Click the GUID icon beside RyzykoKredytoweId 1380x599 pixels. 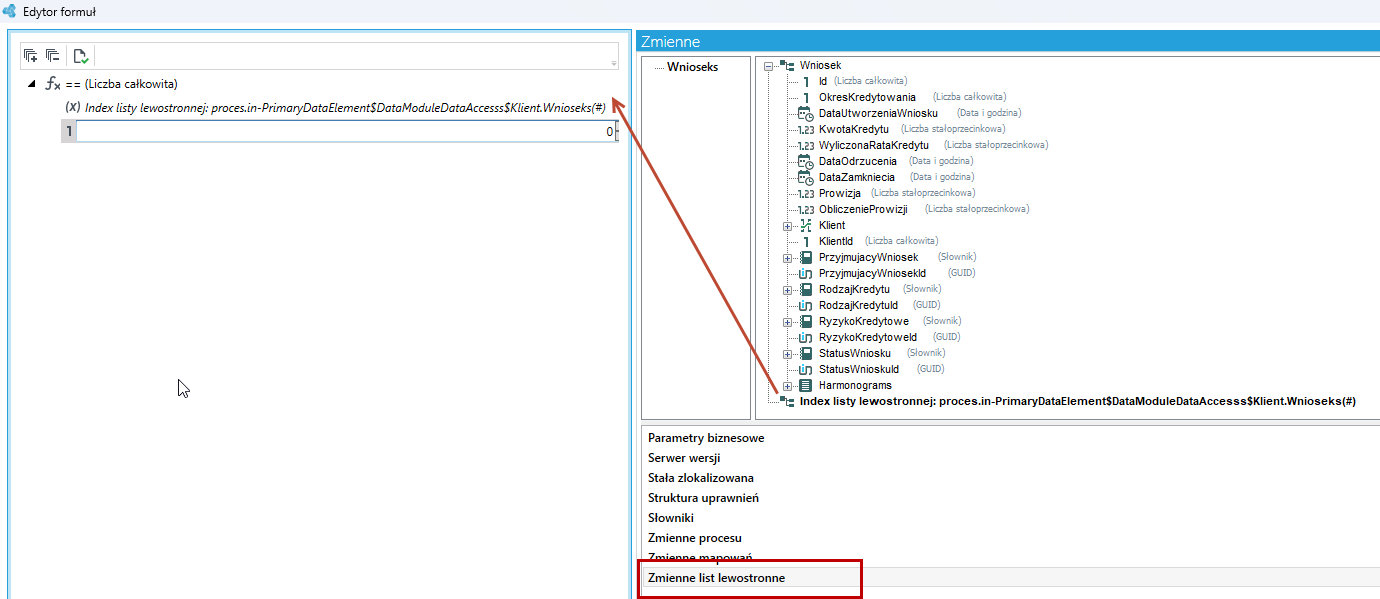click(806, 337)
